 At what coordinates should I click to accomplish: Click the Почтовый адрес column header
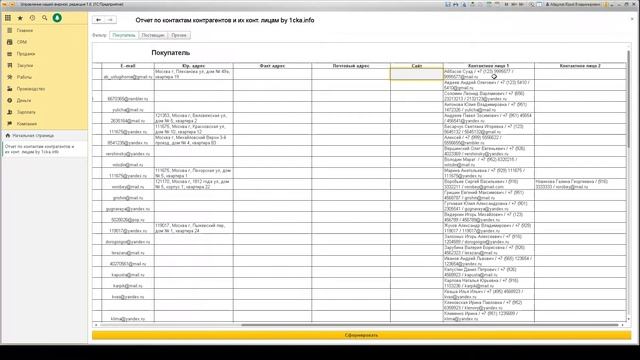tap(351, 65)
